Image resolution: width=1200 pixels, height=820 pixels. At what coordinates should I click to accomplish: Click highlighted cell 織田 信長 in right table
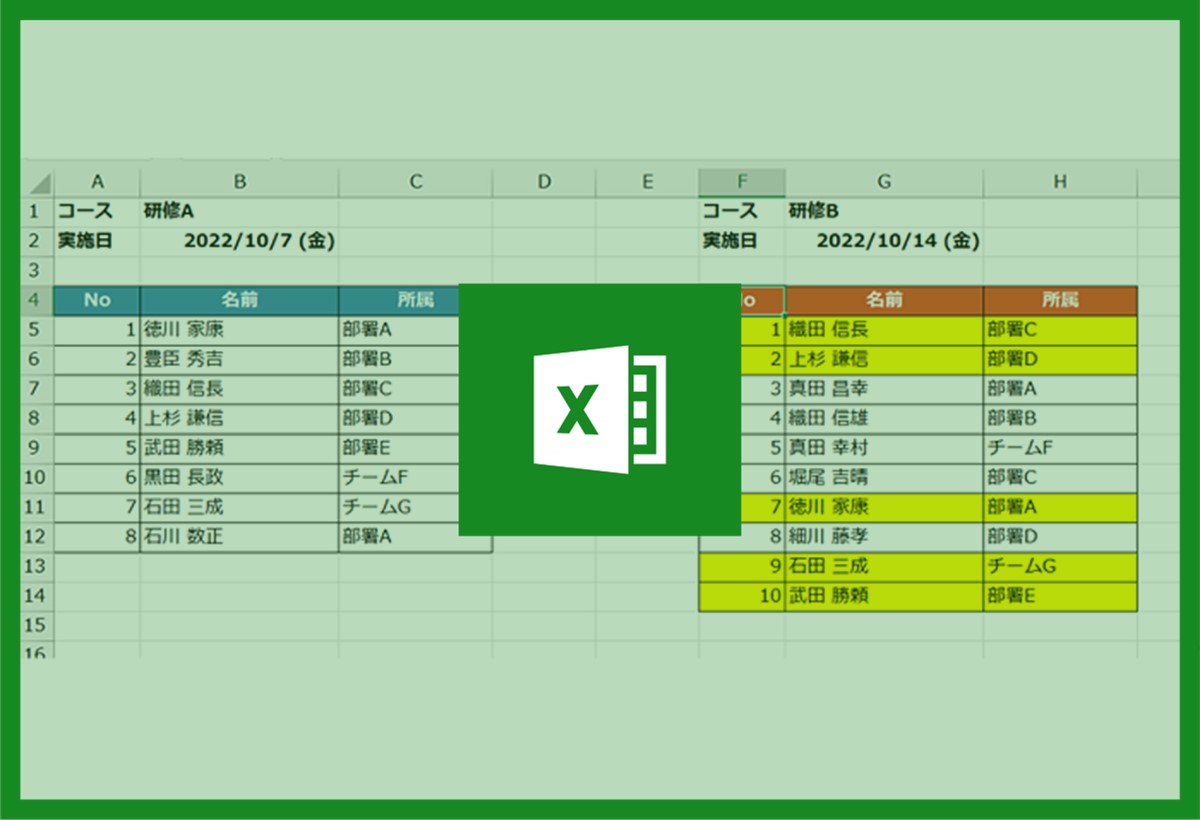884,329
